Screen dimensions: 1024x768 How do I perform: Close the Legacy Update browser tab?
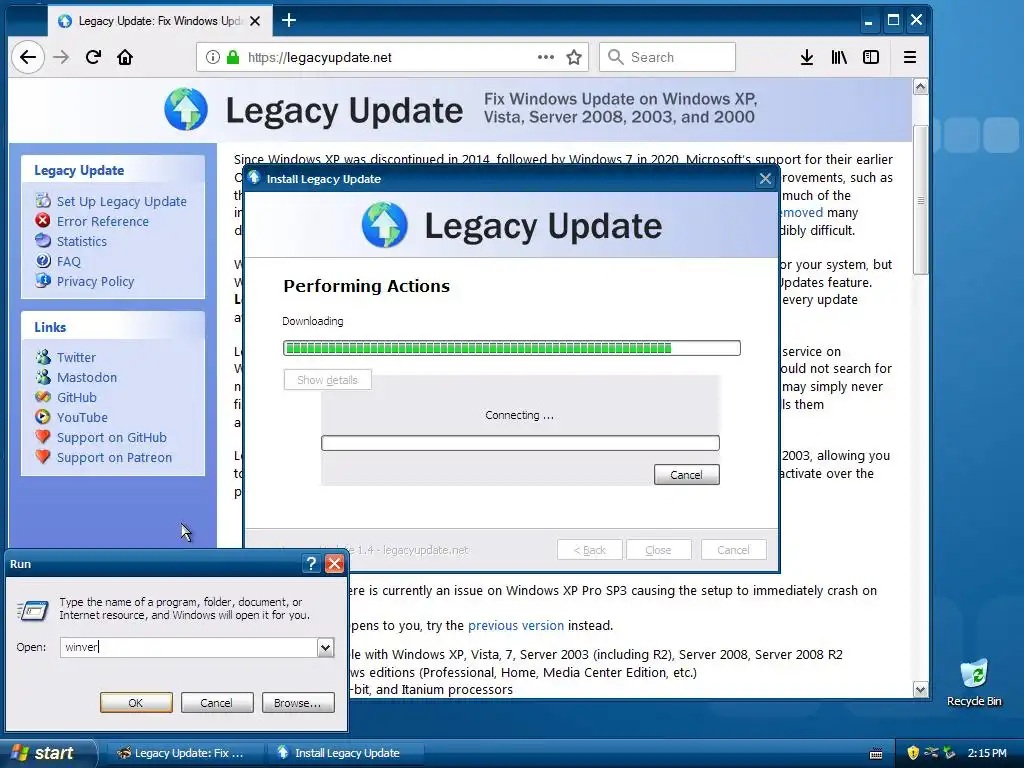(x=255, y=21)
